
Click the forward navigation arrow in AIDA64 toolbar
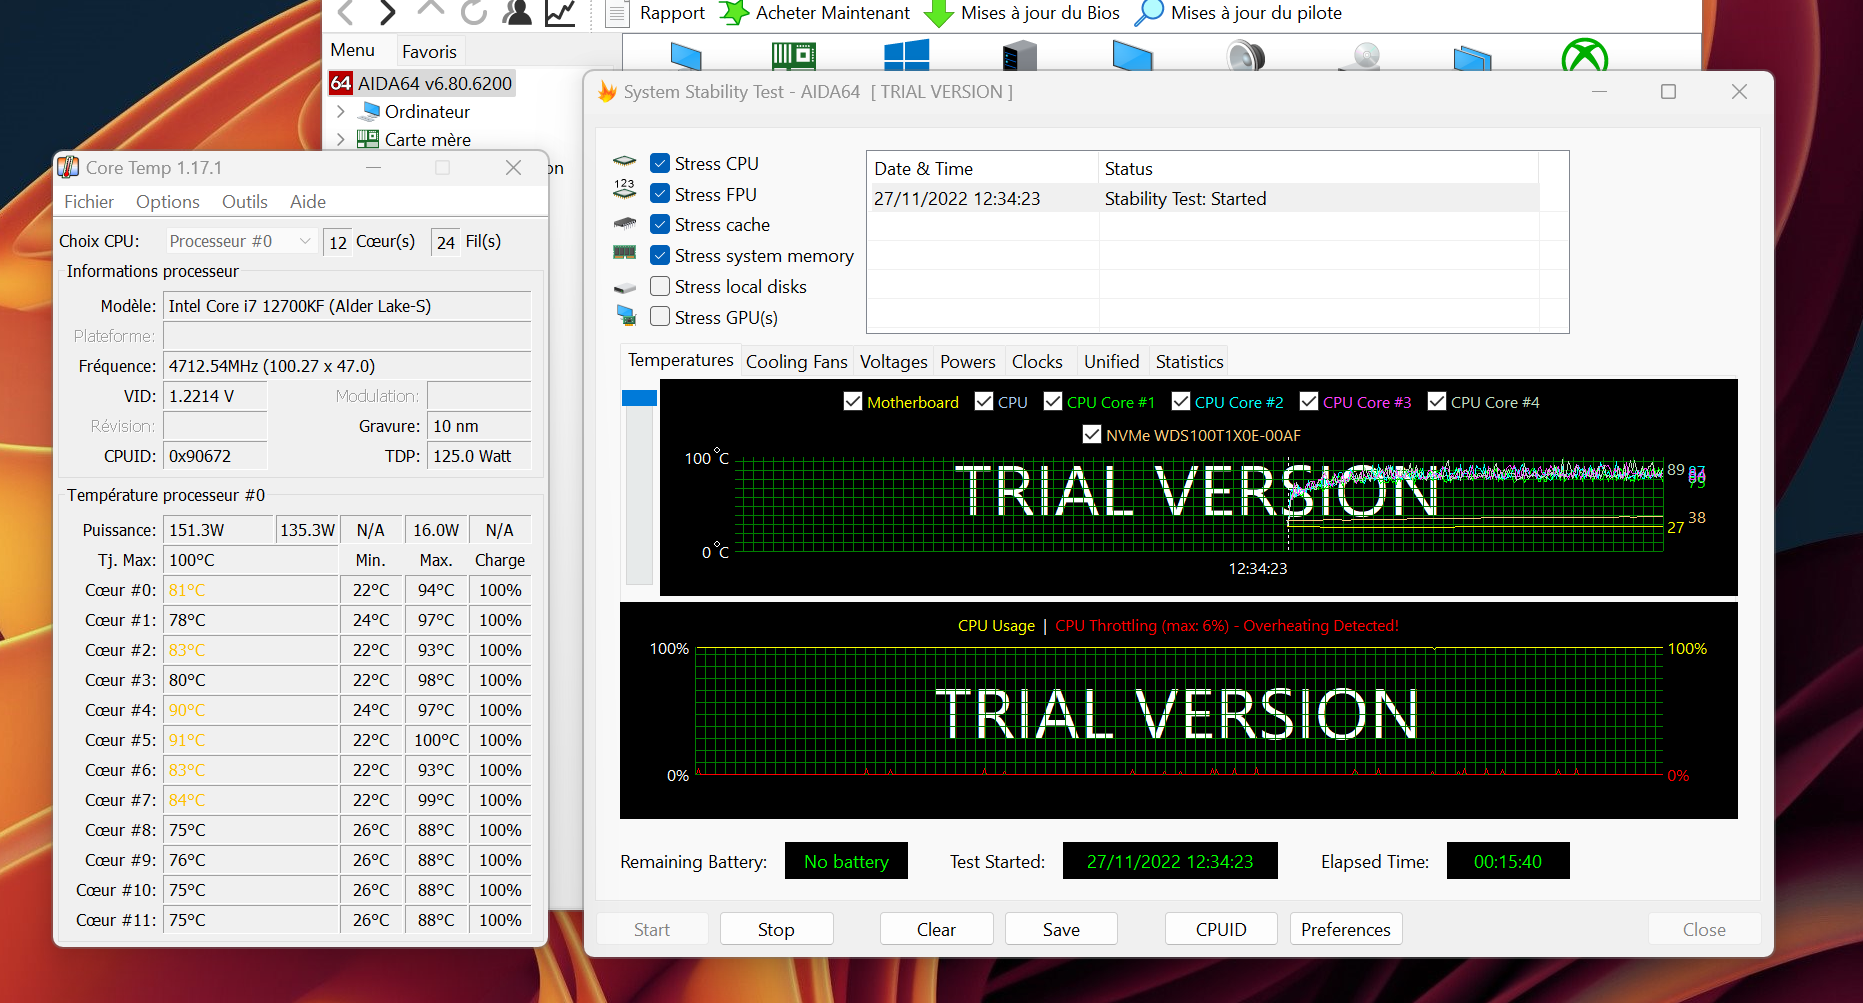pyautogui.click(x=387, y=13)
